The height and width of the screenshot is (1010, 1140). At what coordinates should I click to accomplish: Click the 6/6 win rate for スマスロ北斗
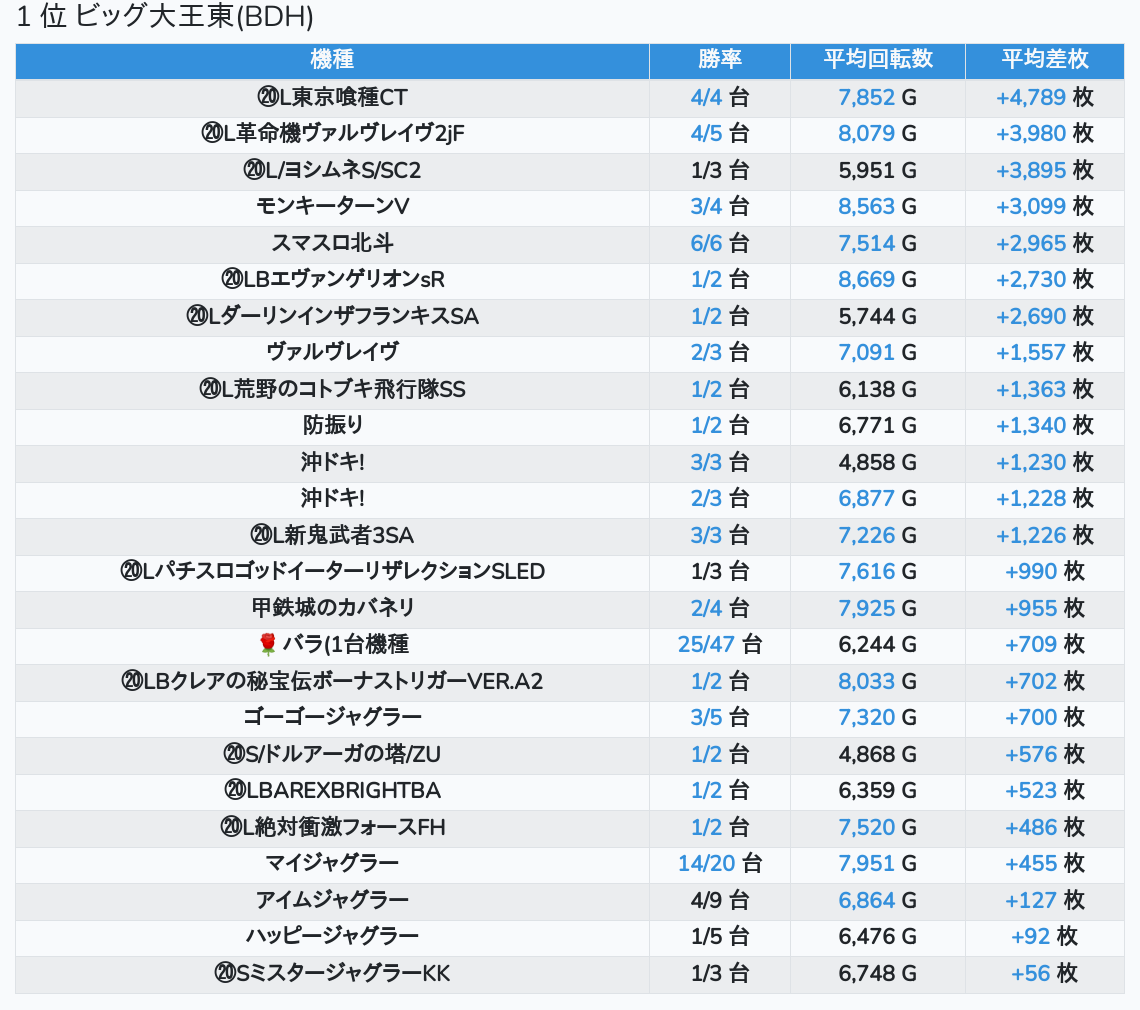coord(706,243)
